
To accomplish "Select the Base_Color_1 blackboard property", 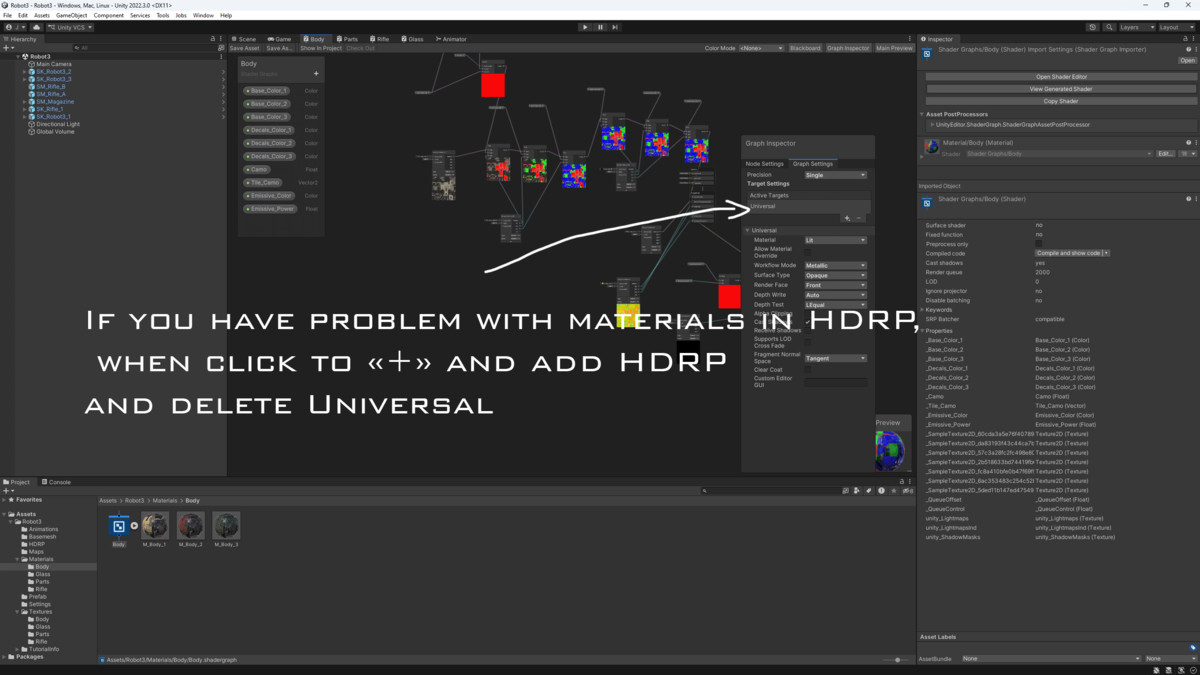I will point(268,90).
